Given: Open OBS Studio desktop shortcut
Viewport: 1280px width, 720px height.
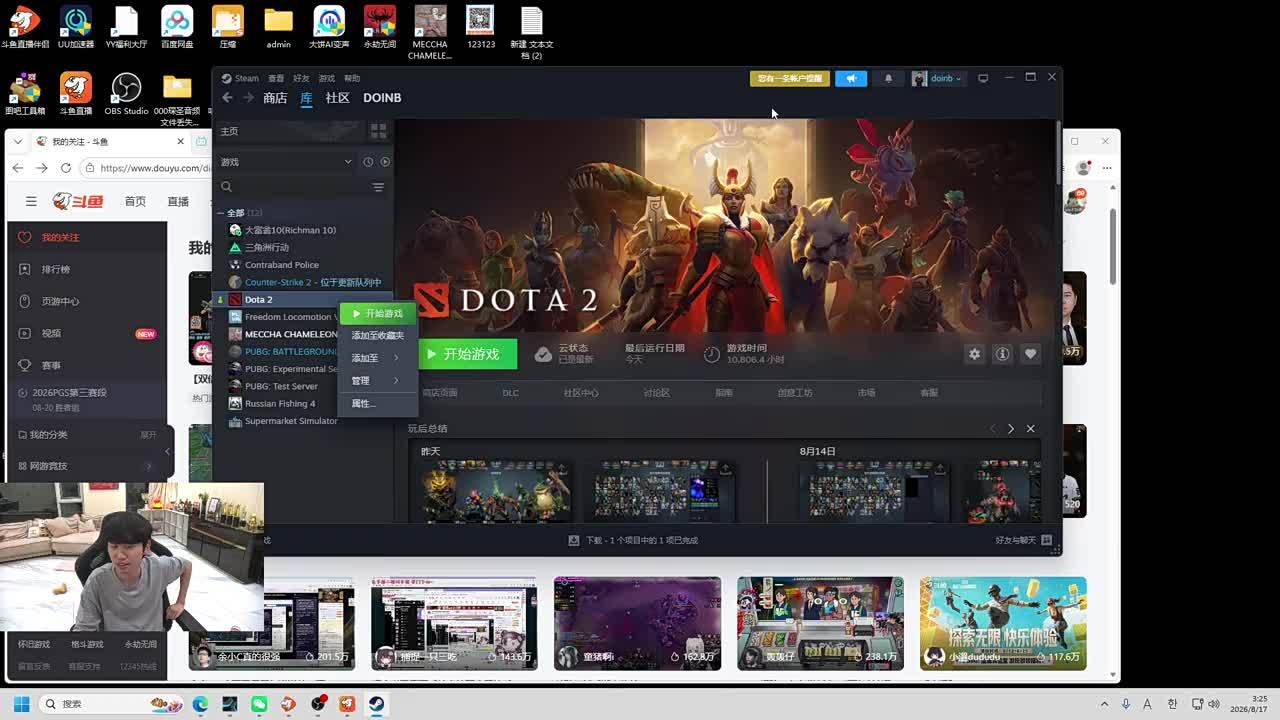Looking at the screenshot, I should (126, 95).
